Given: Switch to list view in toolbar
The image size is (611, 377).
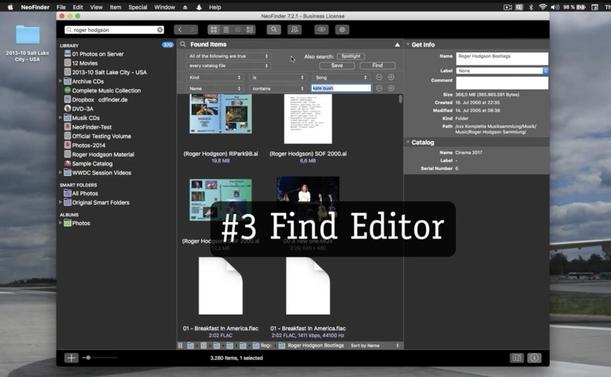Looking at the screenshot, I should (x=226, y=30).
